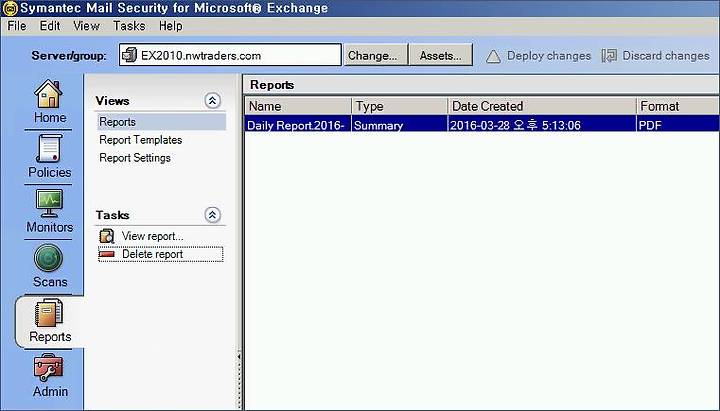Screen dimensions: 720x411
Task: Open the Home section in sidebar
Action: click(x=50, y=101)
